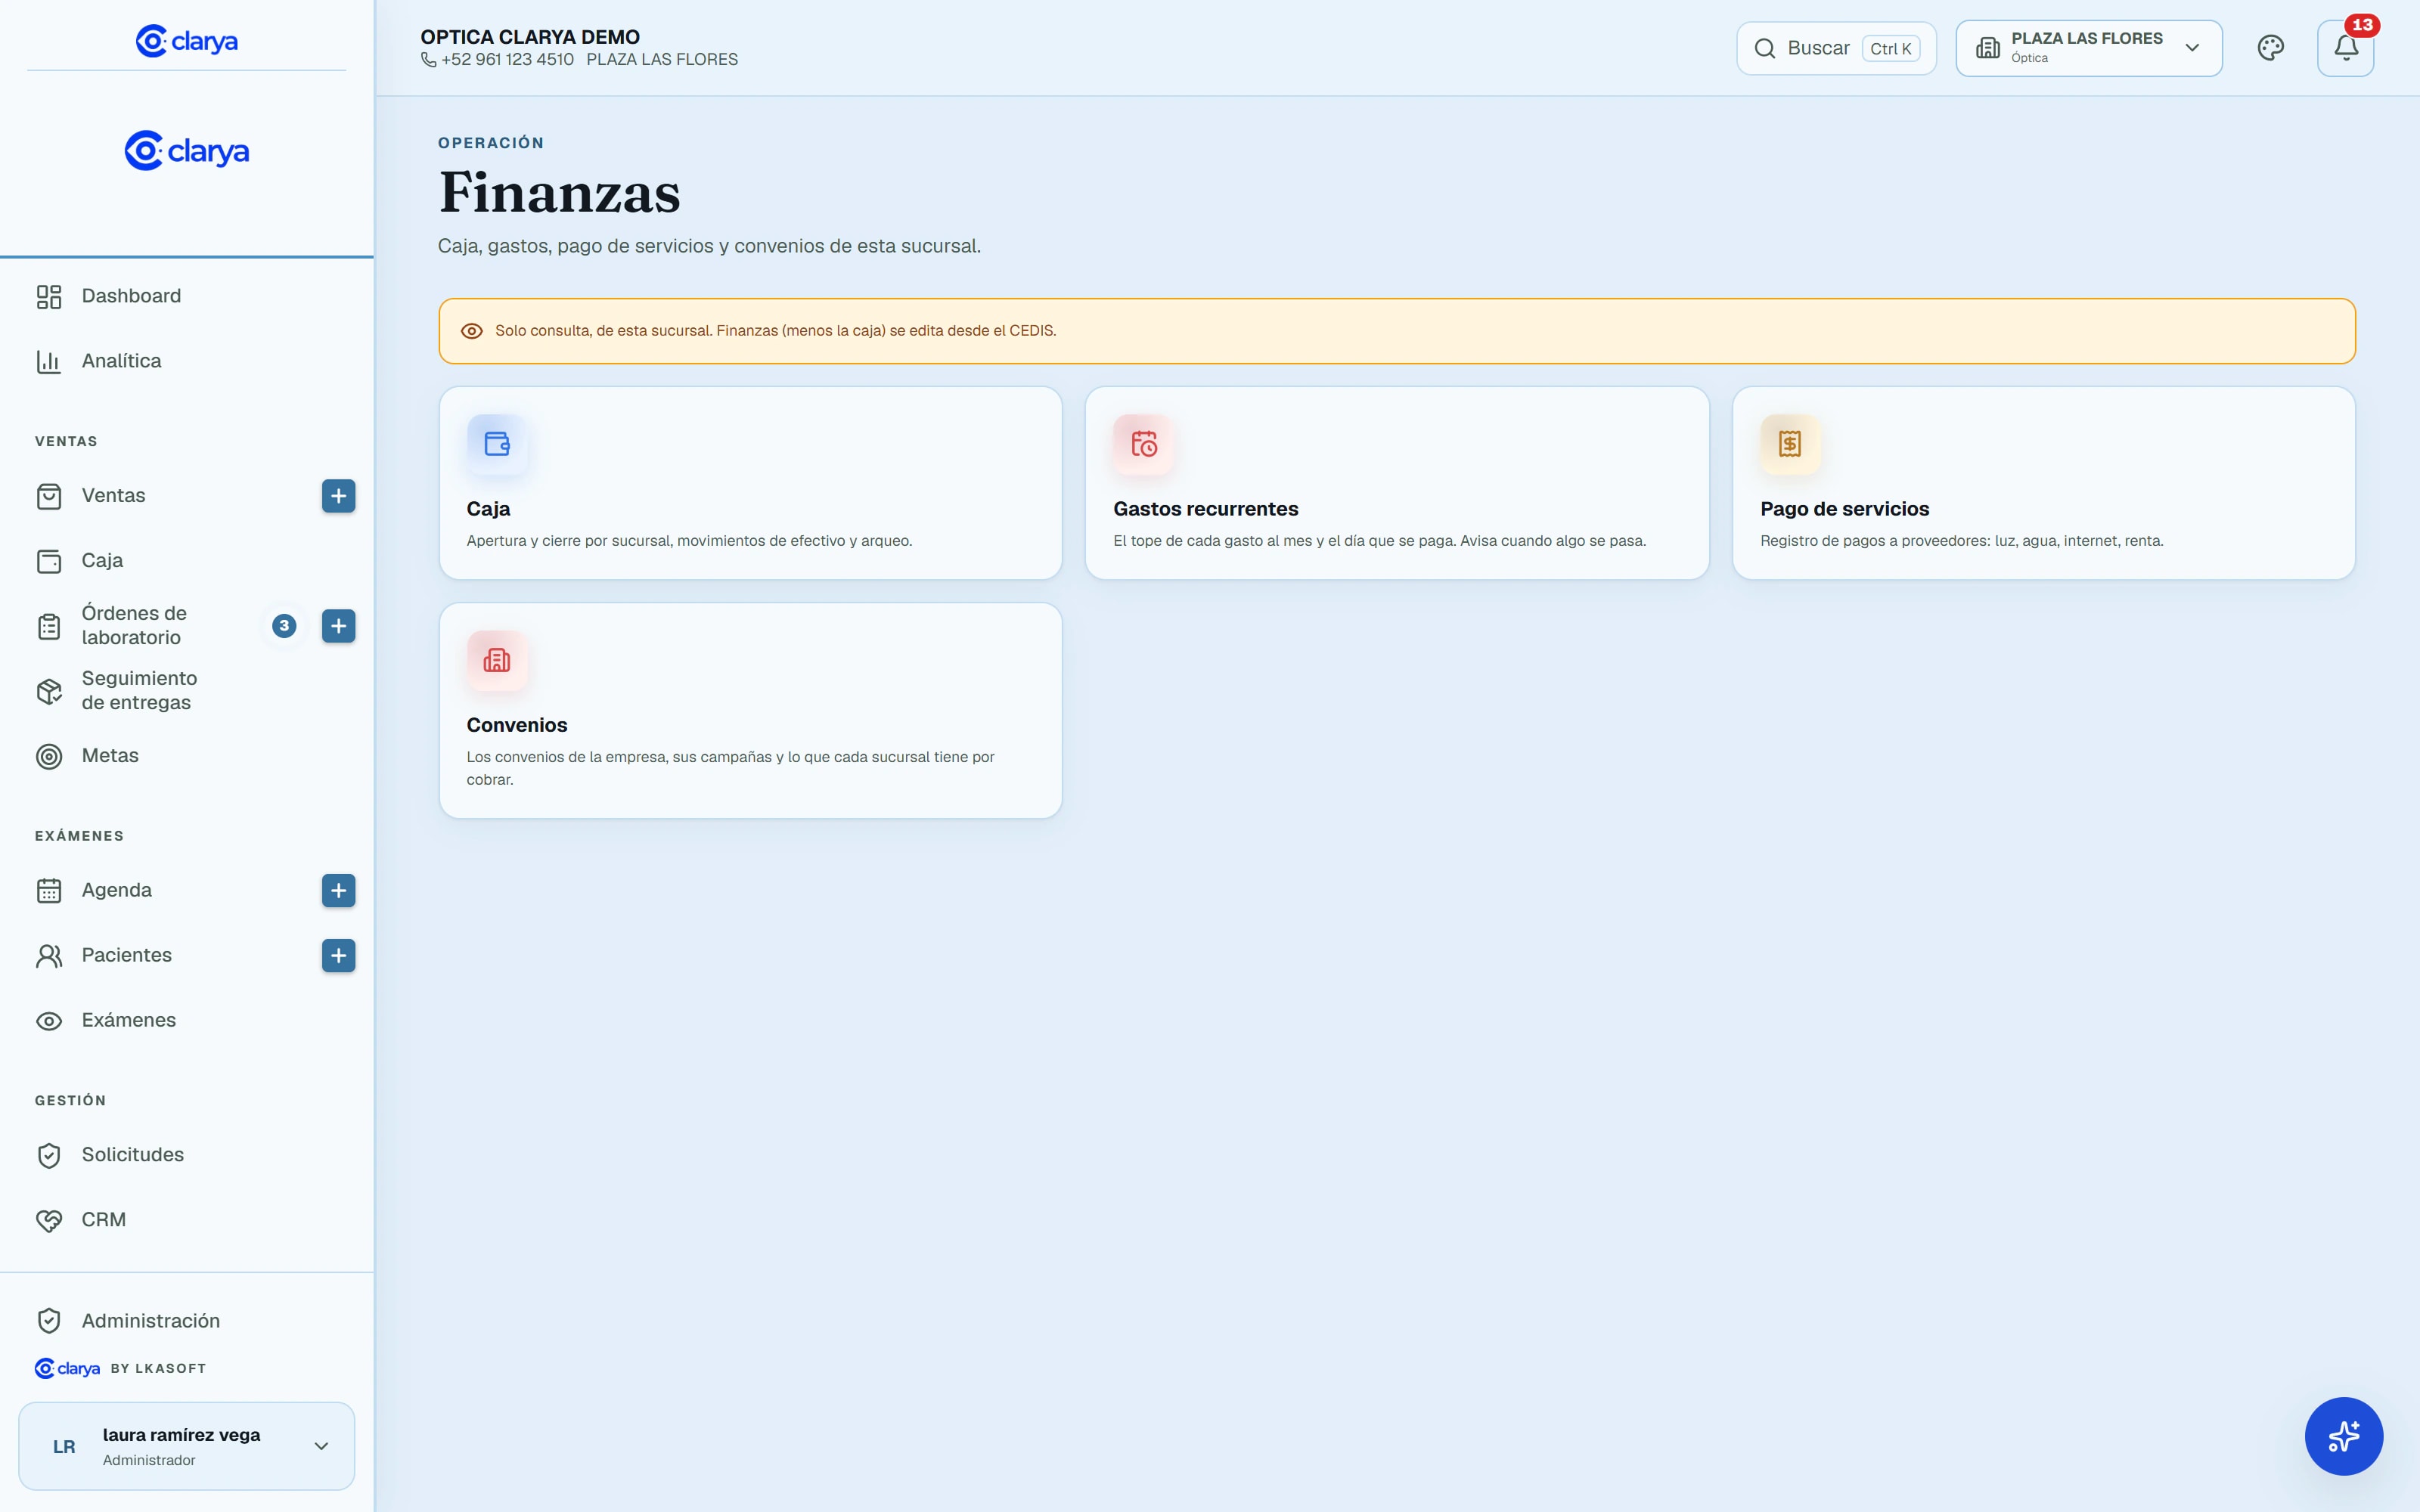Click the LR user avatar initials
The width and height of the screenshot is (2420, 1512).
click(x=64, y=1446)
